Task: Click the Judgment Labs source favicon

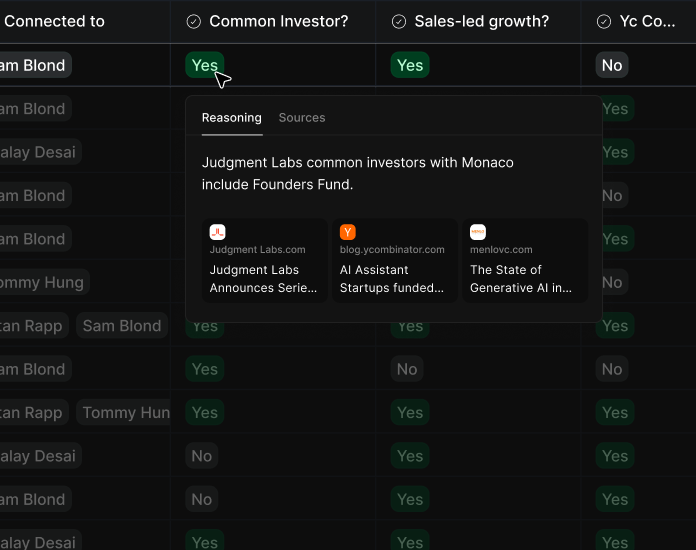Action: tap(217, 232)
